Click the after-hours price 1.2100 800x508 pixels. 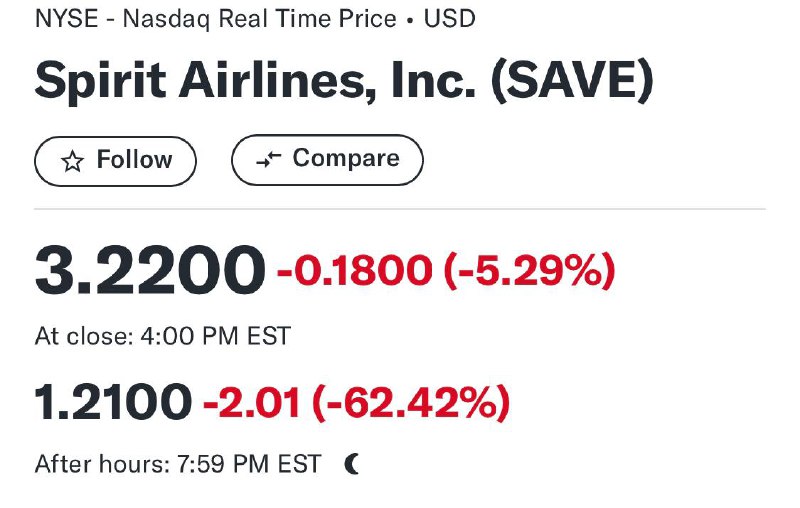[x=113, y=402]
